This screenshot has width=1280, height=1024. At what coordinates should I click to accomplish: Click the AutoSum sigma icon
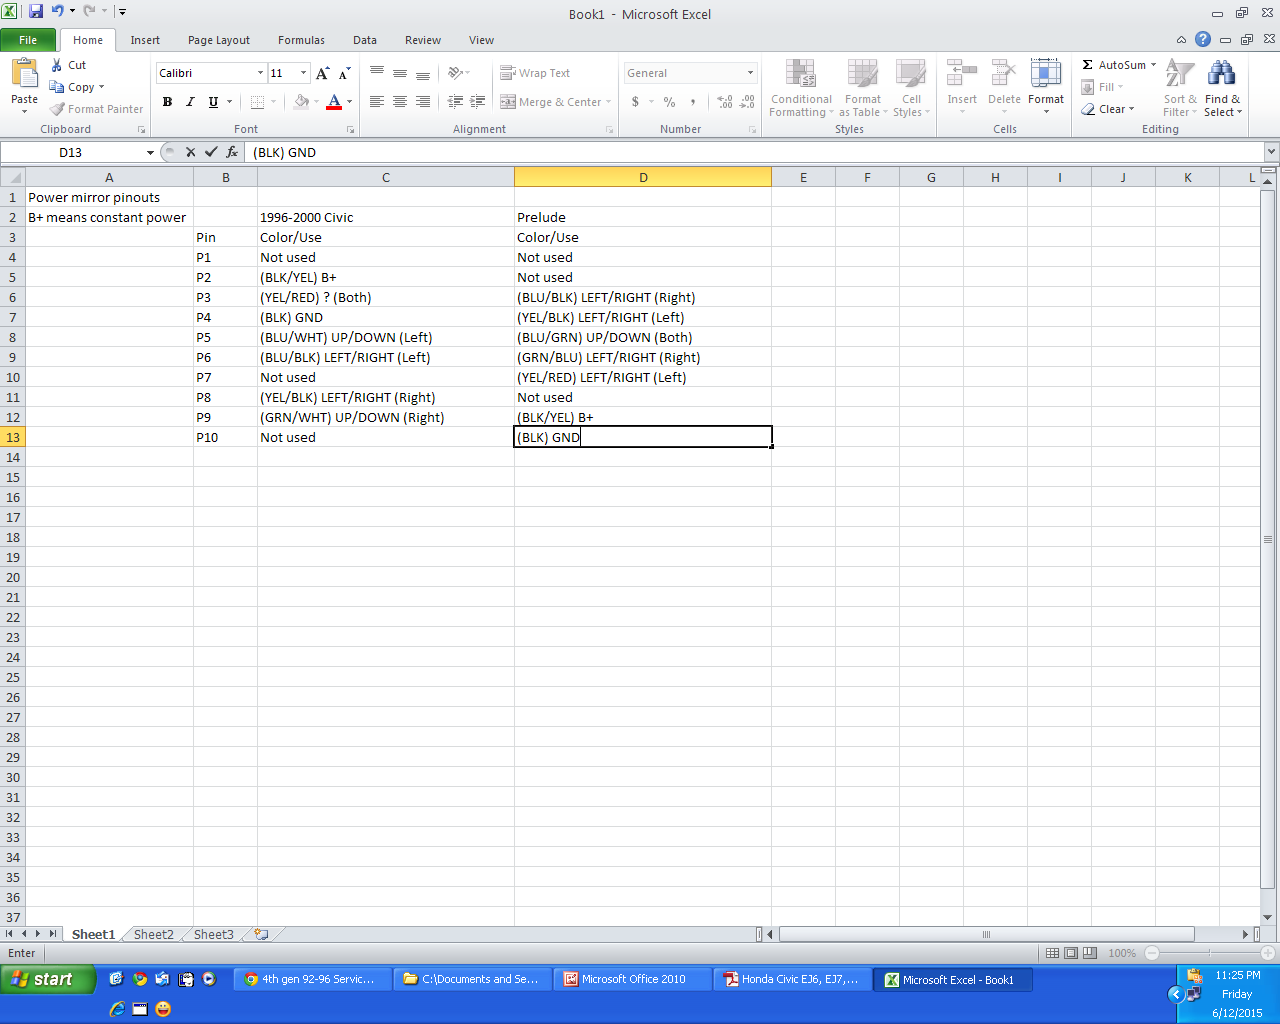1087,65
